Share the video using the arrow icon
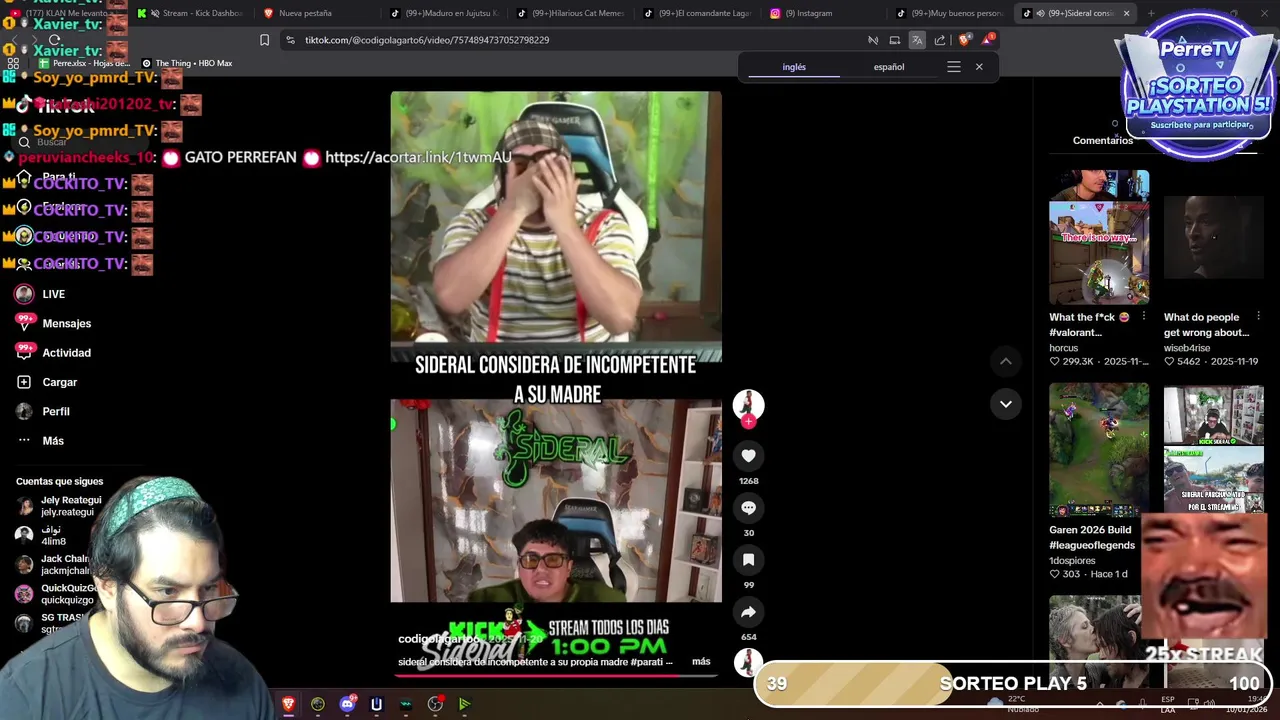This screenshot has height=720, width=1280. 748,612
